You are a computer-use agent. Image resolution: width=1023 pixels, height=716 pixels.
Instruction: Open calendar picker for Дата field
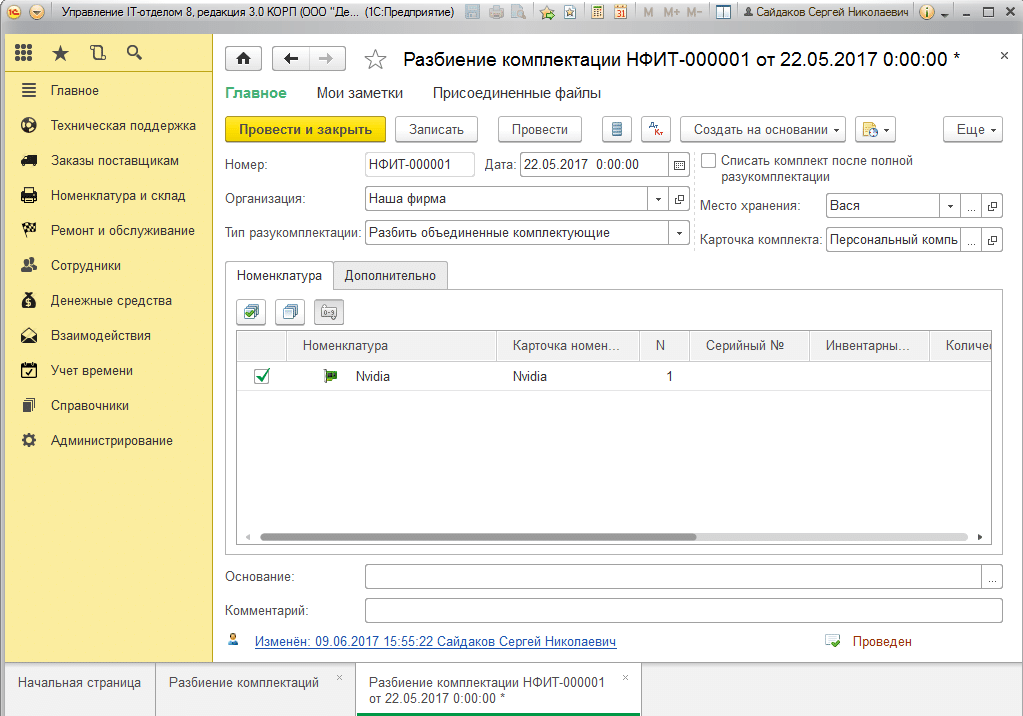tap(679, 165)
